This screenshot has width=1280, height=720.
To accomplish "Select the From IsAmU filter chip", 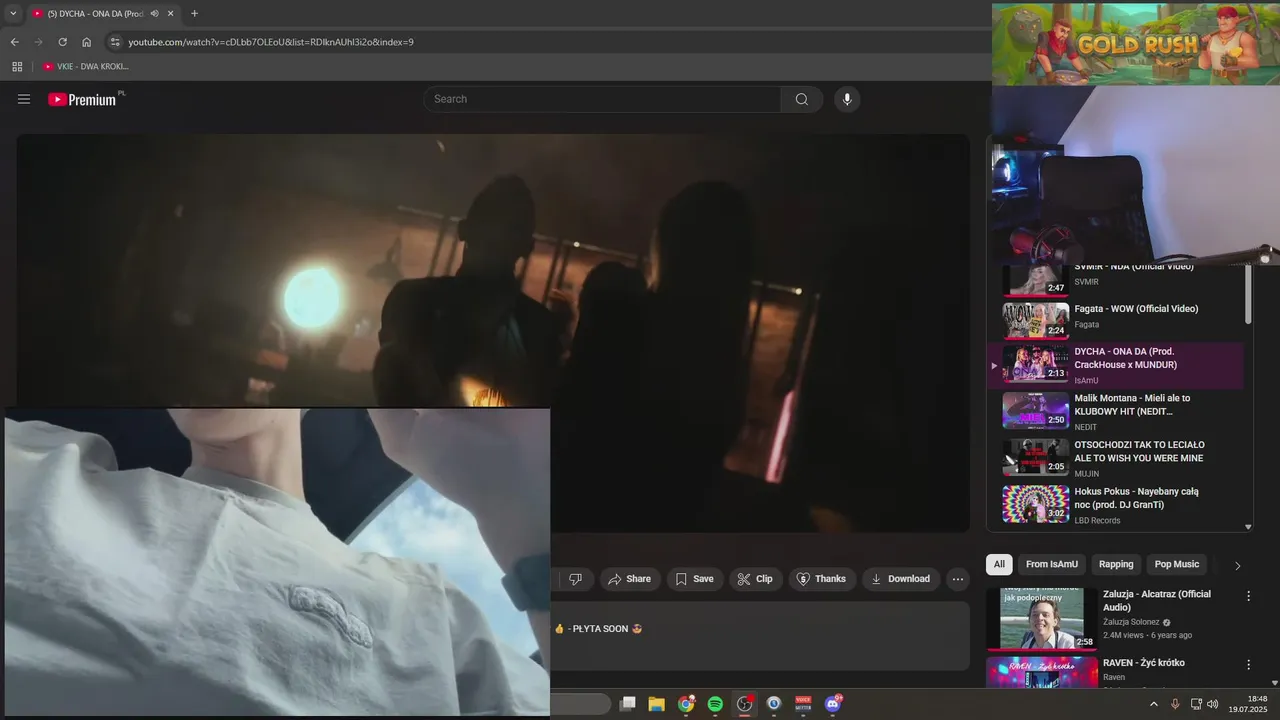I will coord(1052,564).
